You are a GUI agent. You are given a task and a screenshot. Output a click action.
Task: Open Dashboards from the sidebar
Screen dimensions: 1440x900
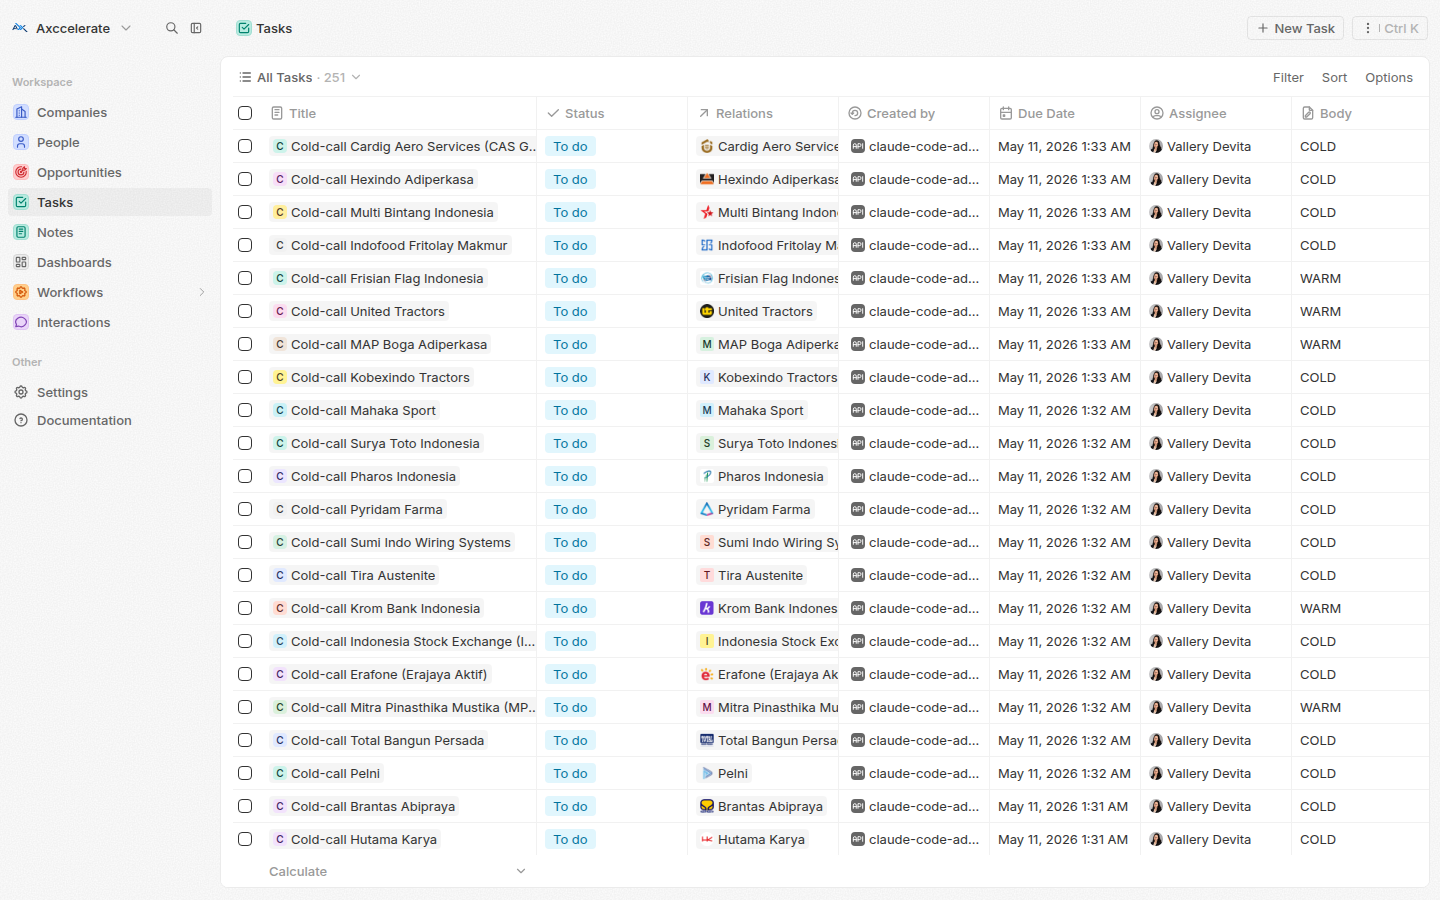click(x=110, y=262)
